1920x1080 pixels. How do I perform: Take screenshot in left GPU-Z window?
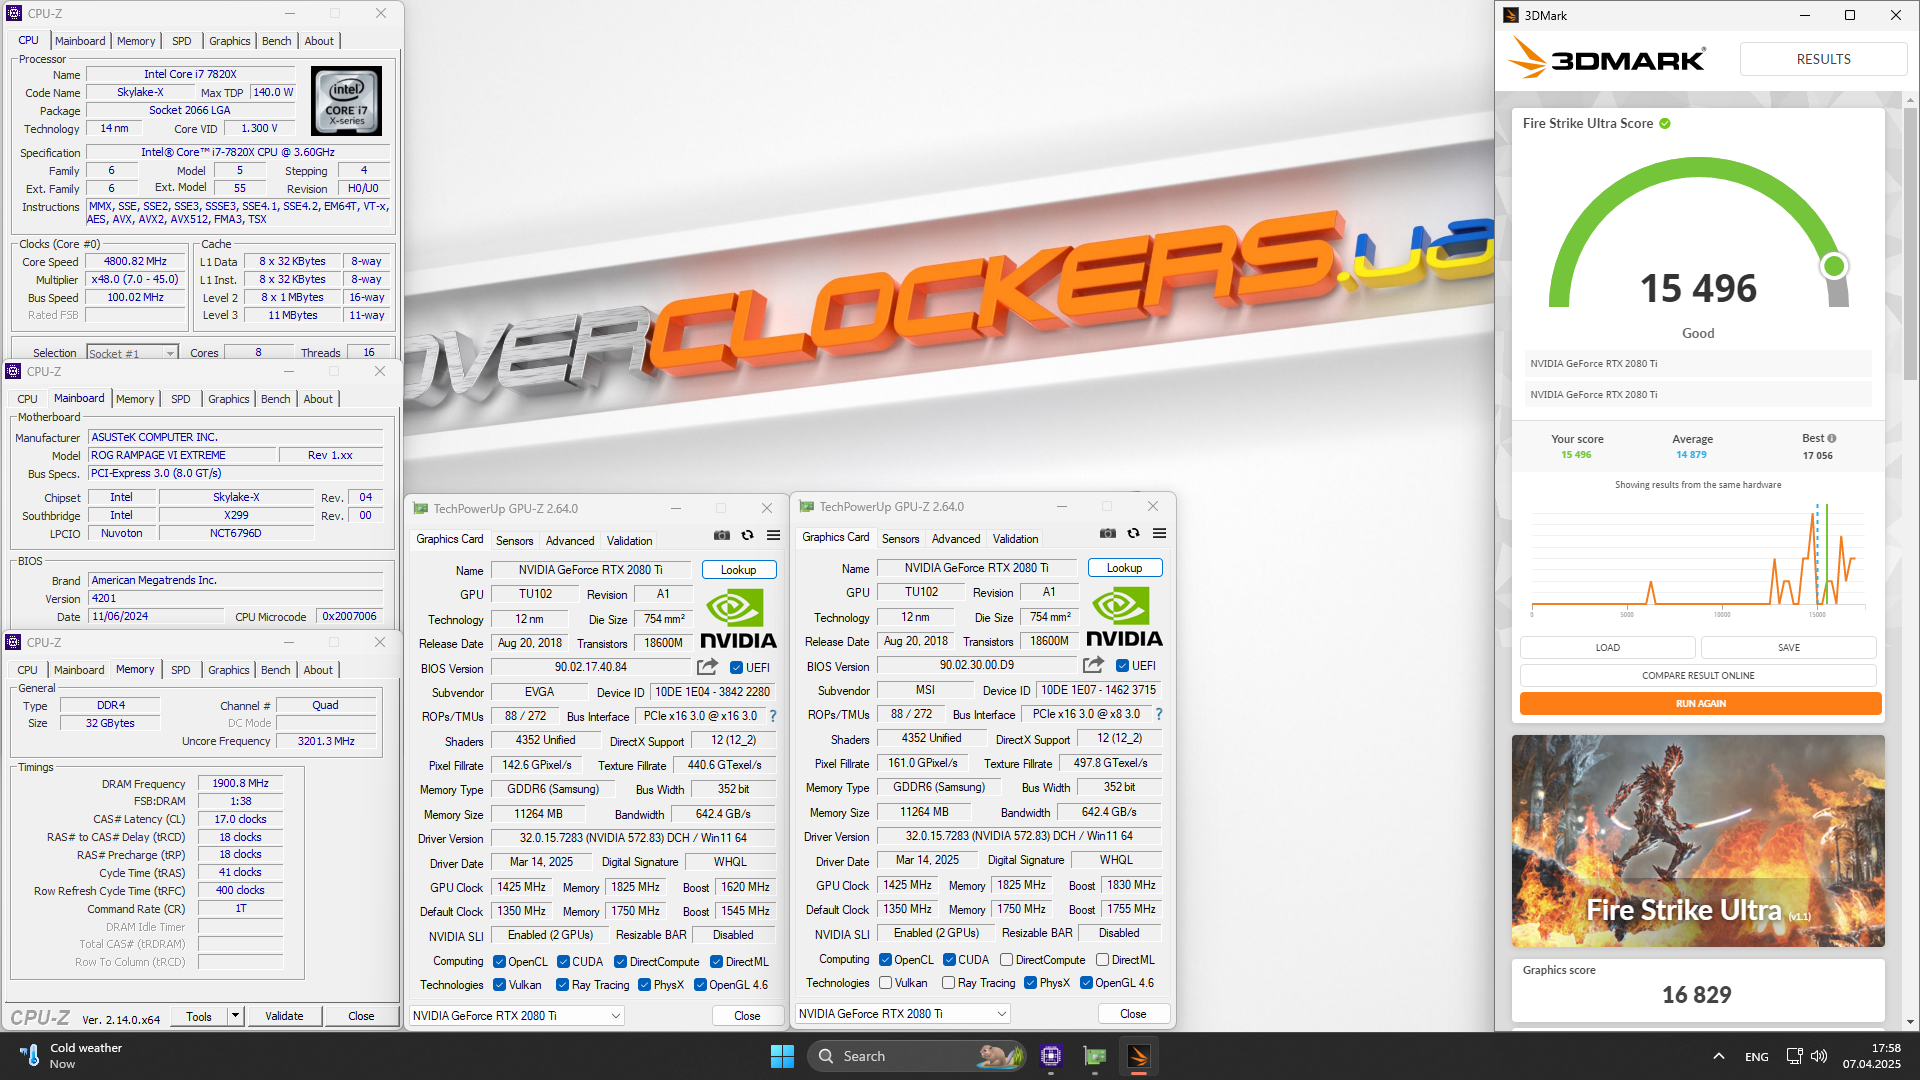point(721,536)
